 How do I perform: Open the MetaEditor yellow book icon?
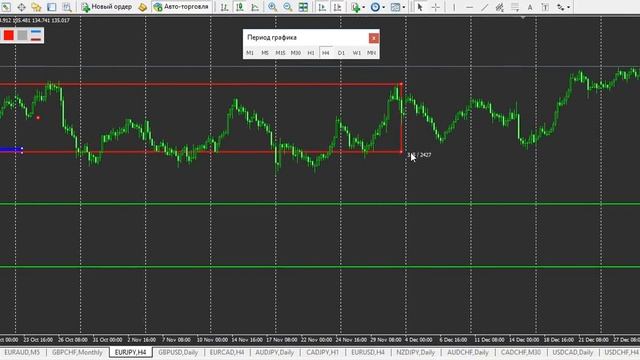(142, 7)
